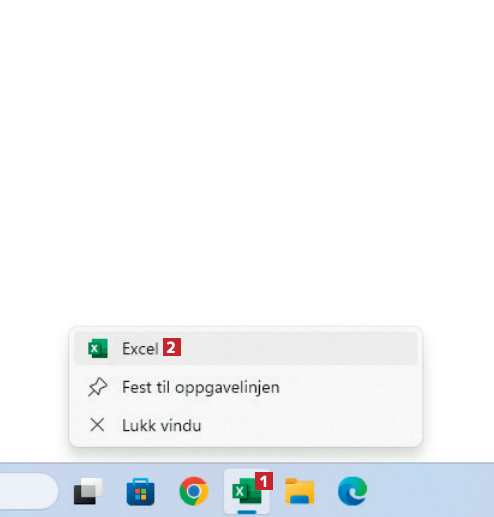494x517 pixels.
Task: Click the red badge numbered 1
Action: click(x=264, y=481)
